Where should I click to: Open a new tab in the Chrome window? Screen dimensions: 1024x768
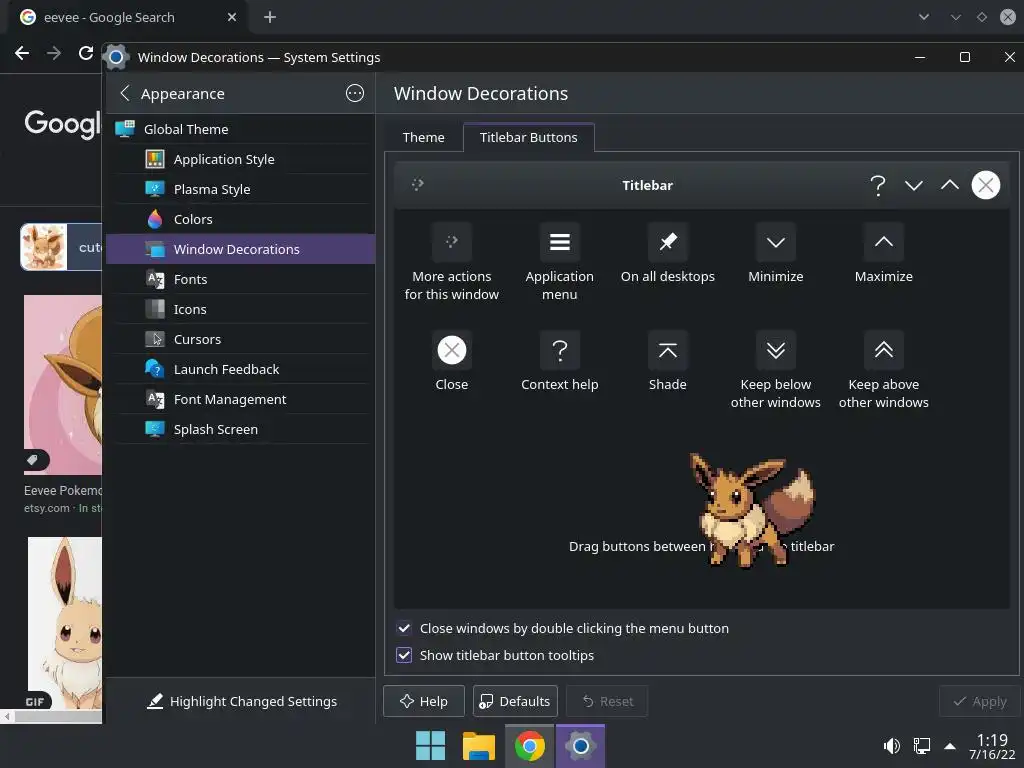[x=270, y=17]
